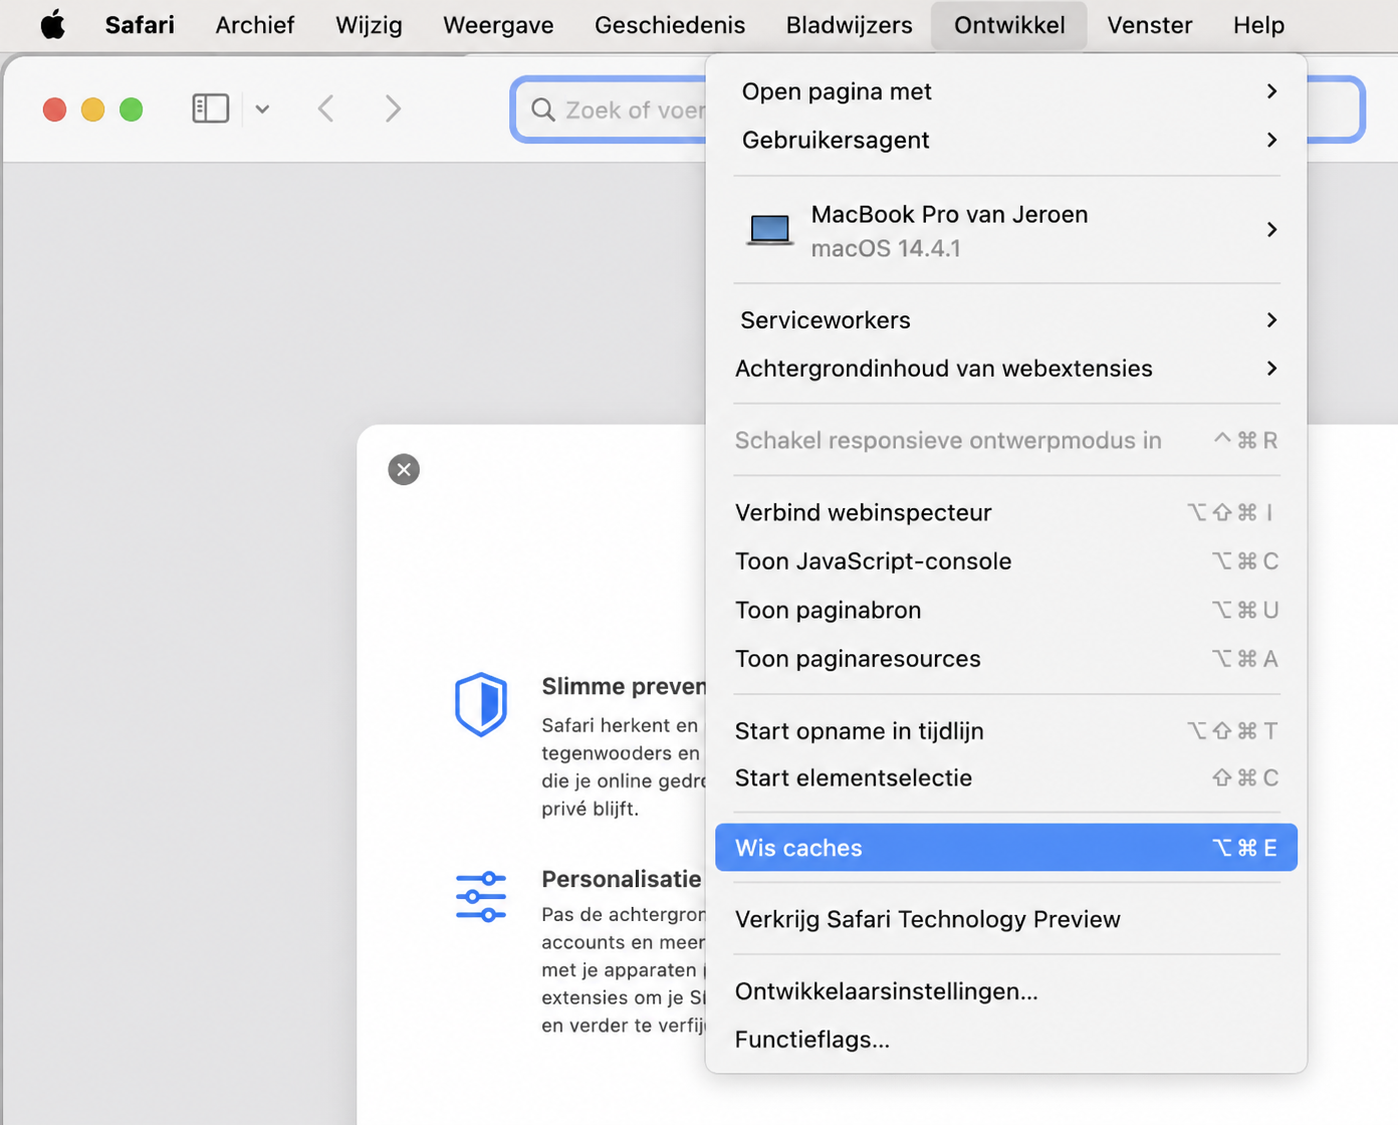Open Functieflags…
The image size is (1398, 1125).
point(1007,1040)
